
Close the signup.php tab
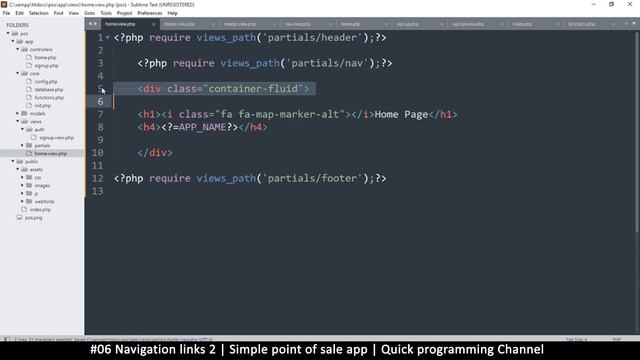coord(442,24)
